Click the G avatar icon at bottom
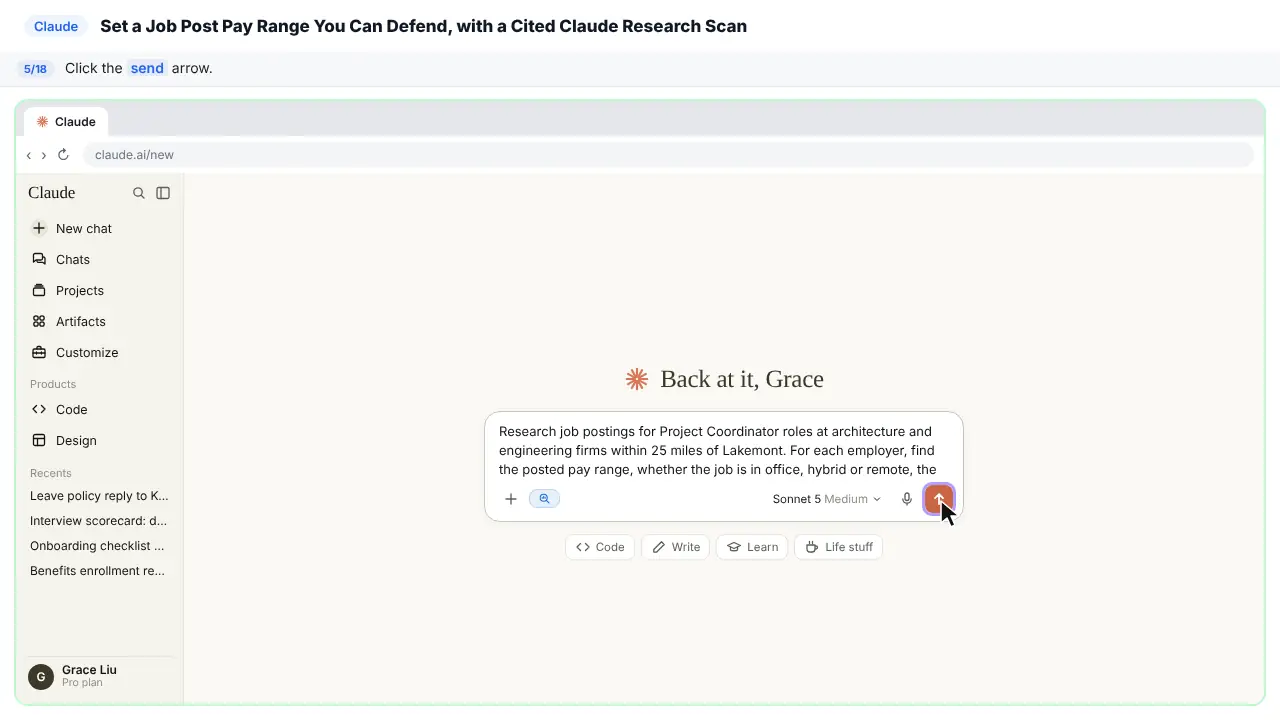The height and width of the screenshot is (720, 1280). point(41,677)
